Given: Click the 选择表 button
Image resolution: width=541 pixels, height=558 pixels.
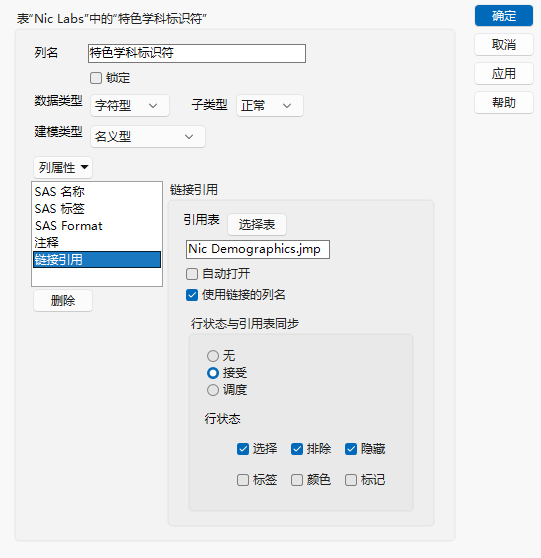Looking at the screenshot, I should pos(257,225).
